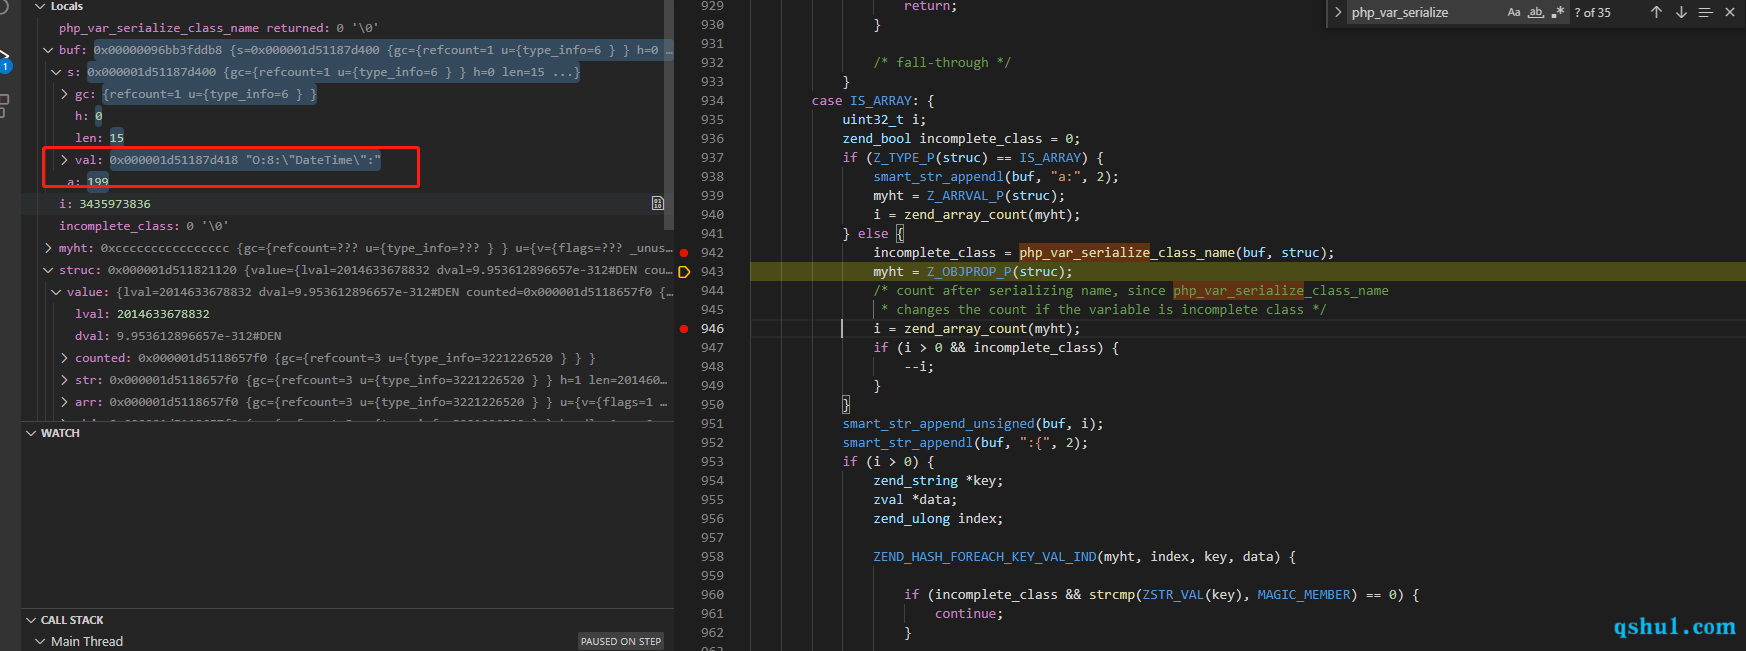Expand the val variable node
1746x651 pixels.
pos(65,159)
